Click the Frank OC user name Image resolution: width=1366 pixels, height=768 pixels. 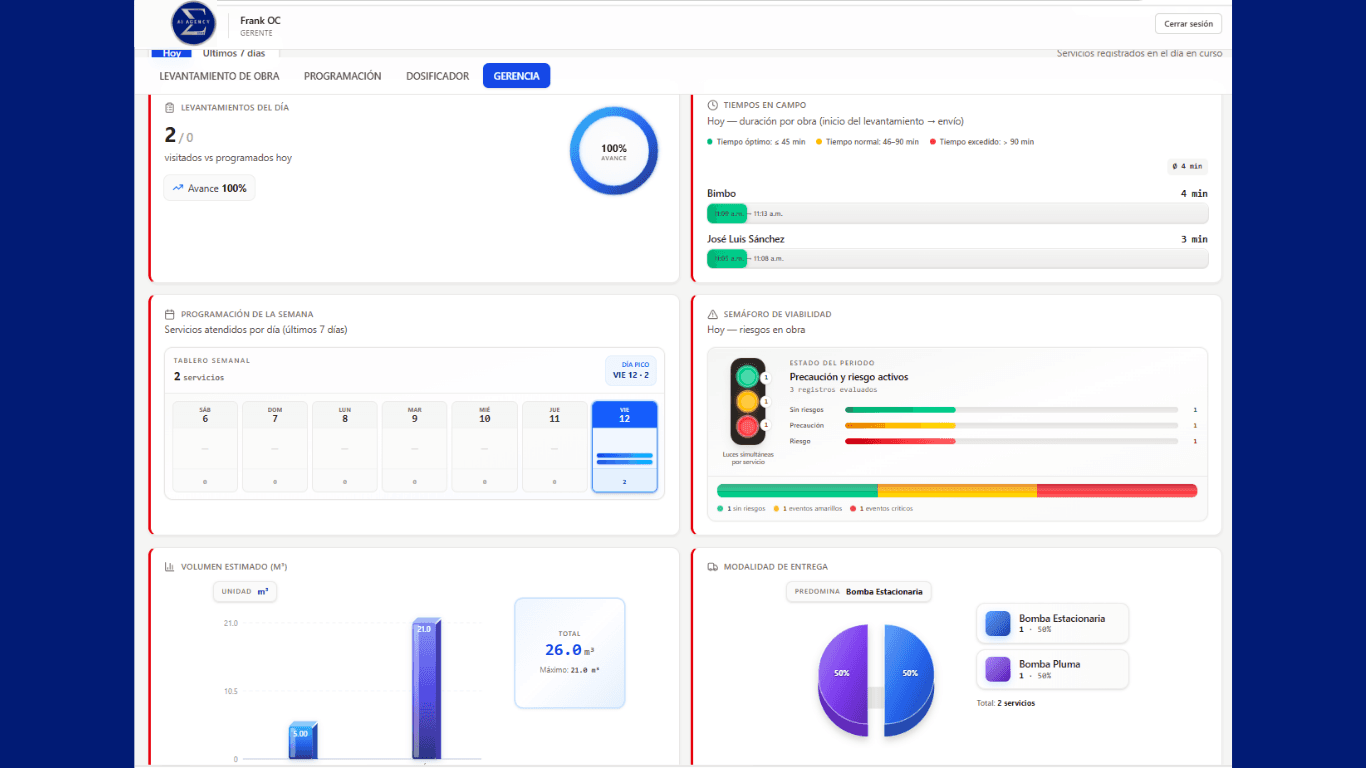(x=260, y=20)
